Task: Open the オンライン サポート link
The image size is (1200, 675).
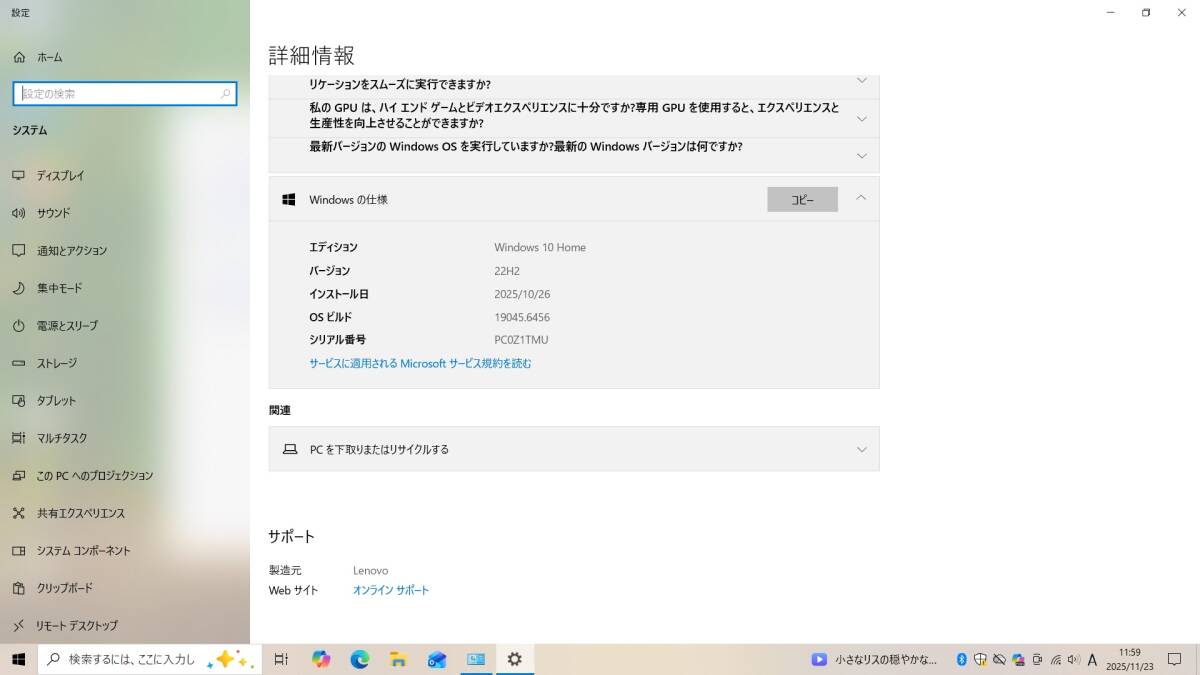Action: 391,590
